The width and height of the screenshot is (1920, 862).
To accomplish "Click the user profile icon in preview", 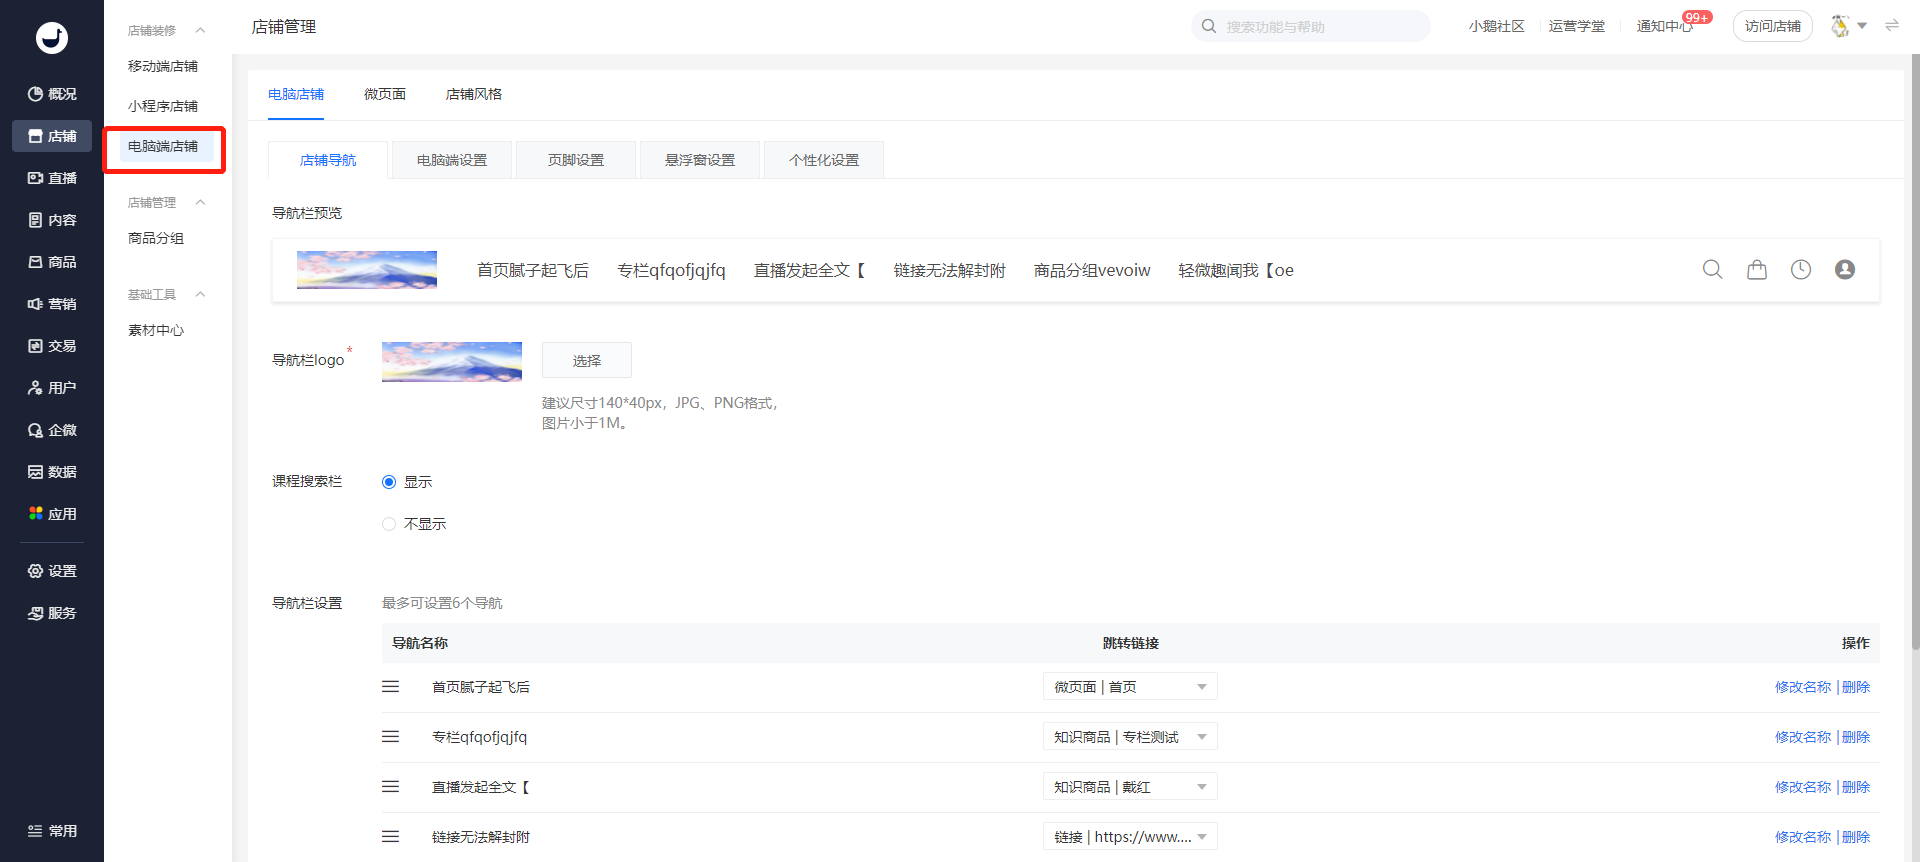I will 1844,270.
